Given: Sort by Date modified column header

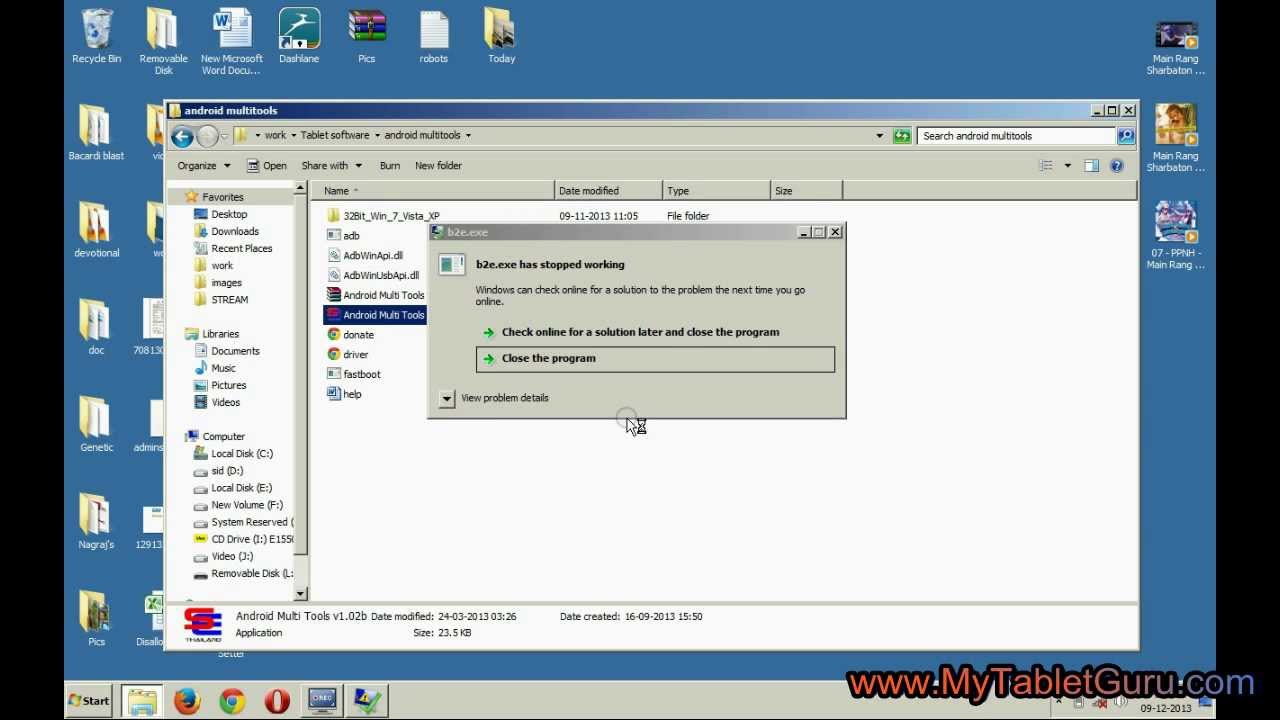Looking at the screenshot, I should tap(608, 191).
